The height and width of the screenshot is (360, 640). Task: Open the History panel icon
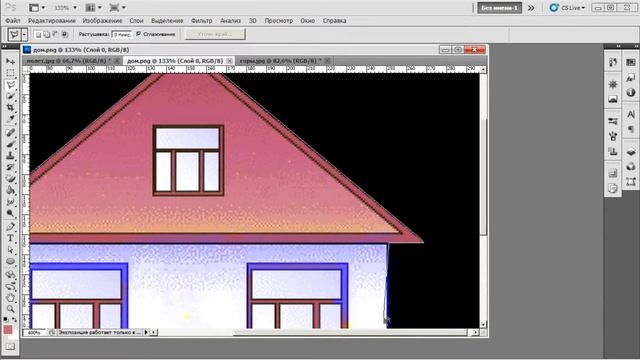(613, 62)
